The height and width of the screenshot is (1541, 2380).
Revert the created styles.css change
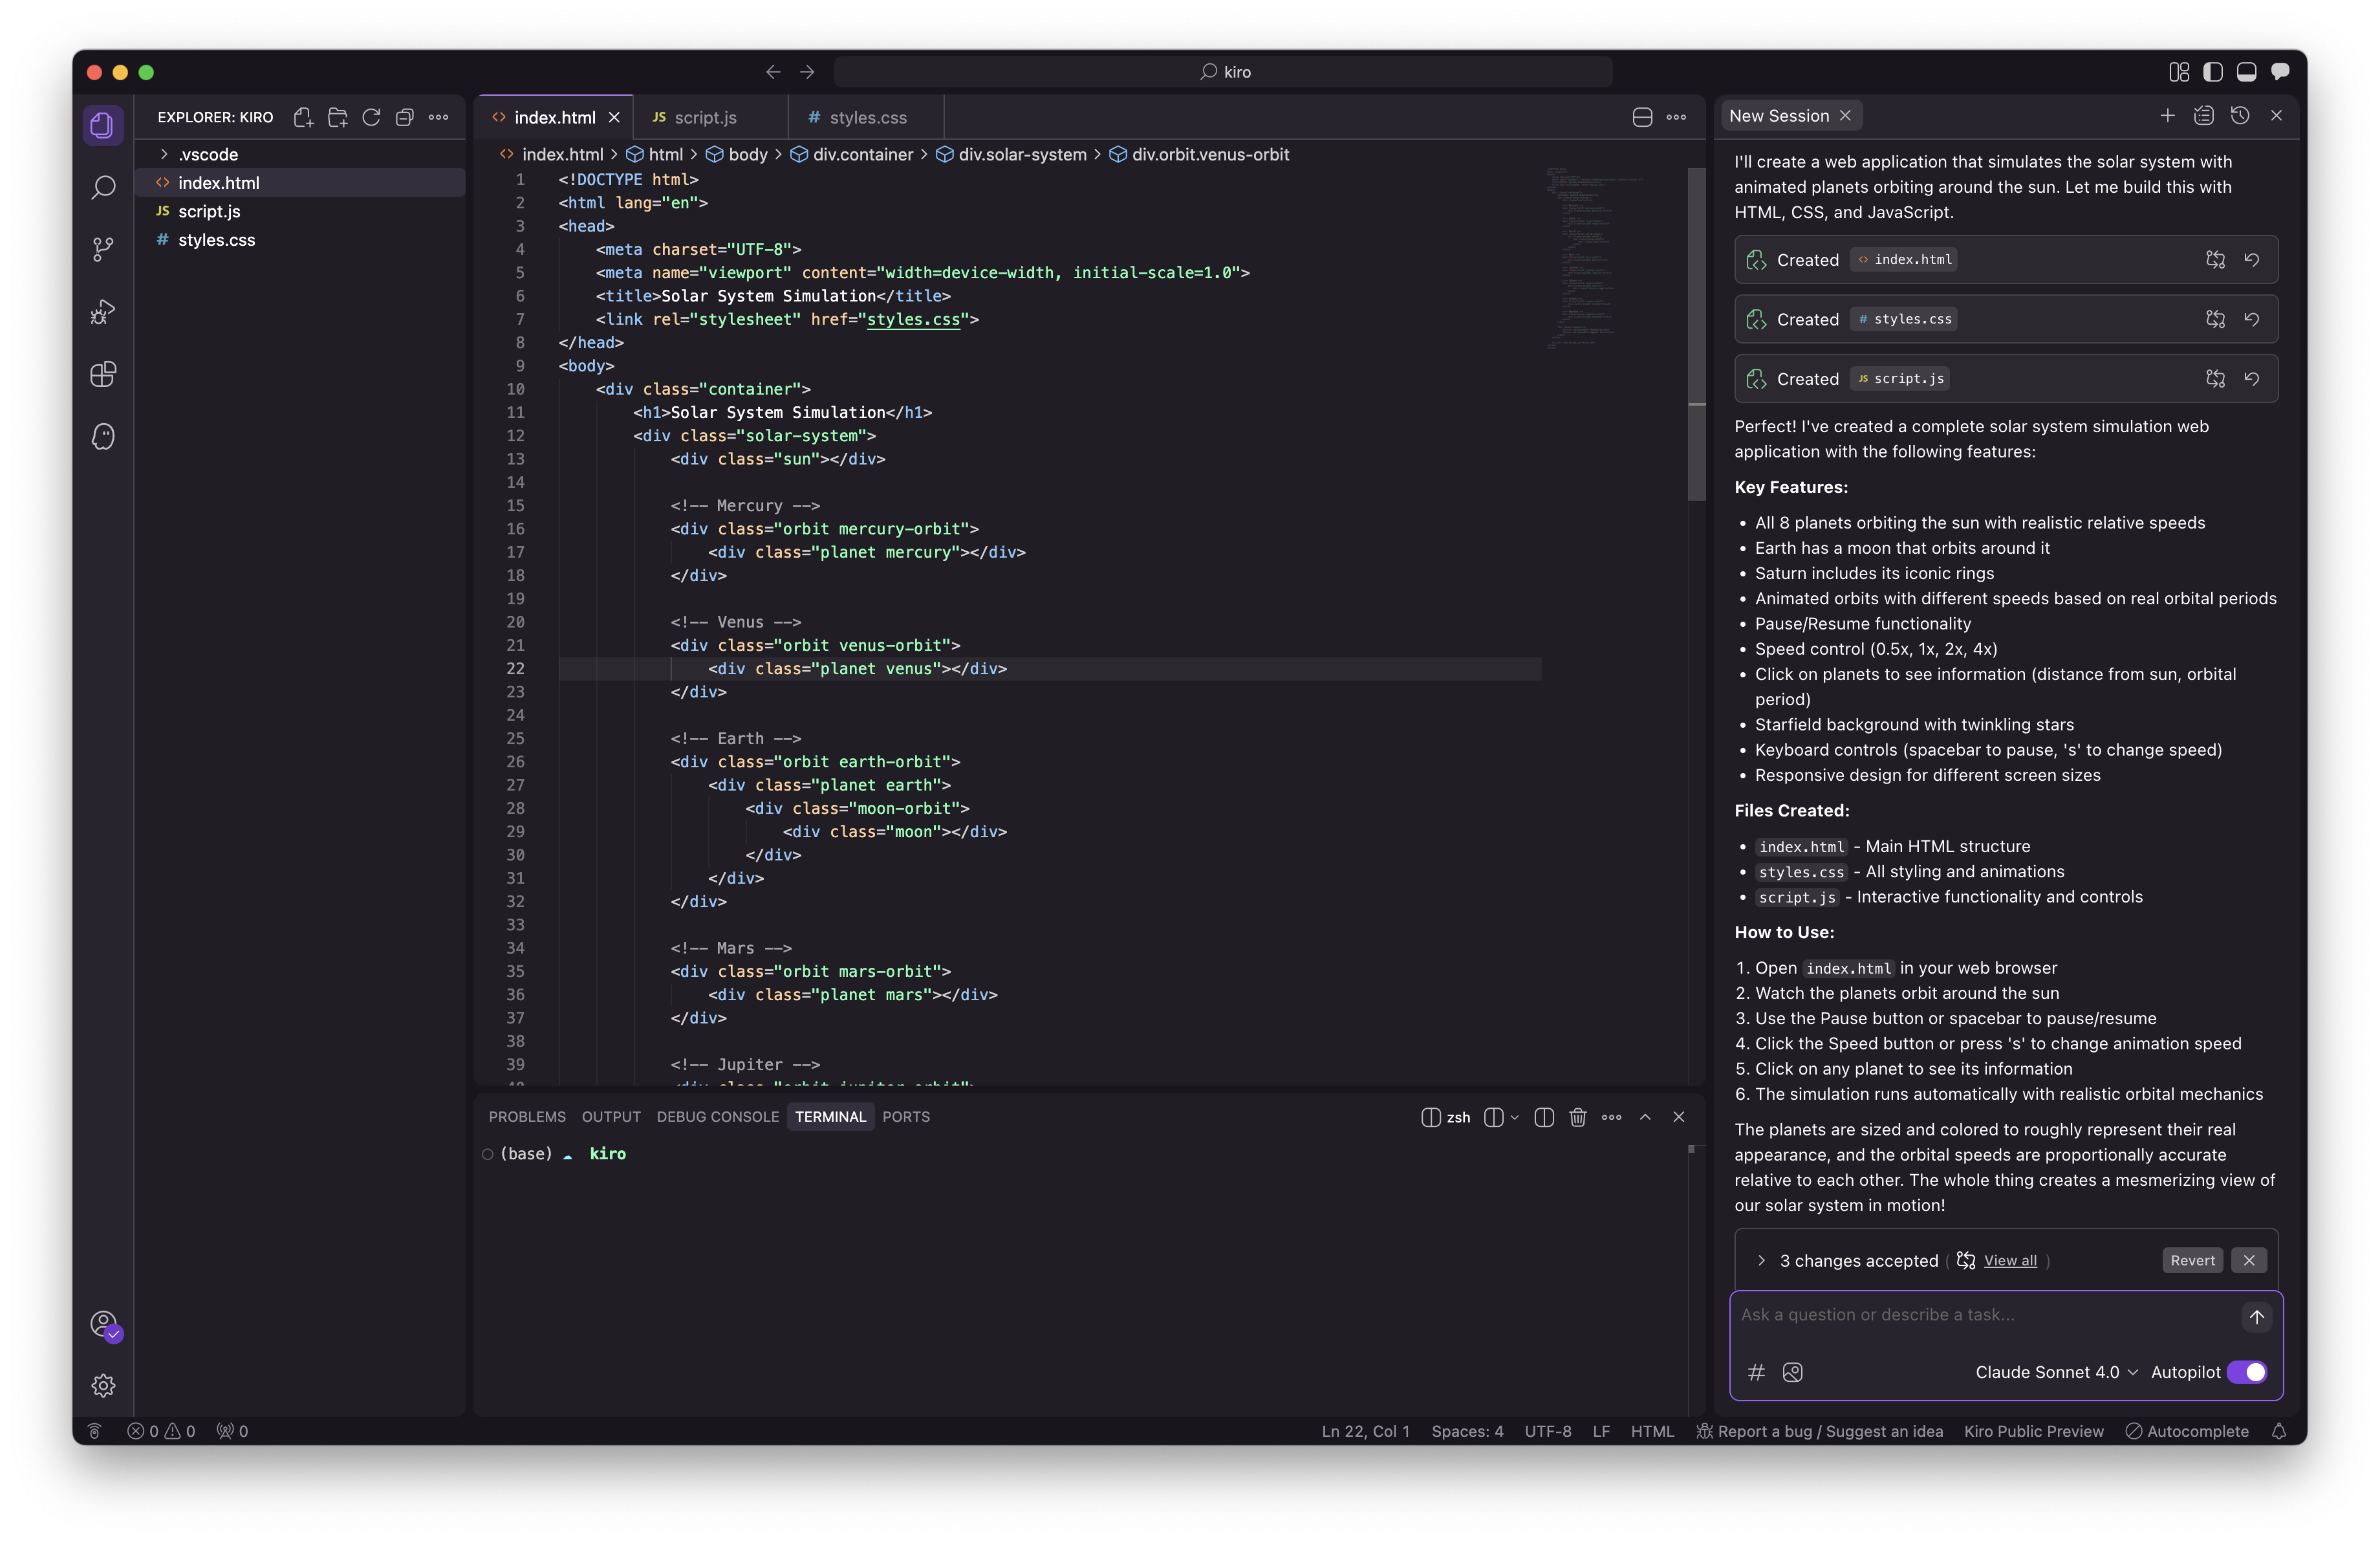tap(2251, 319)
